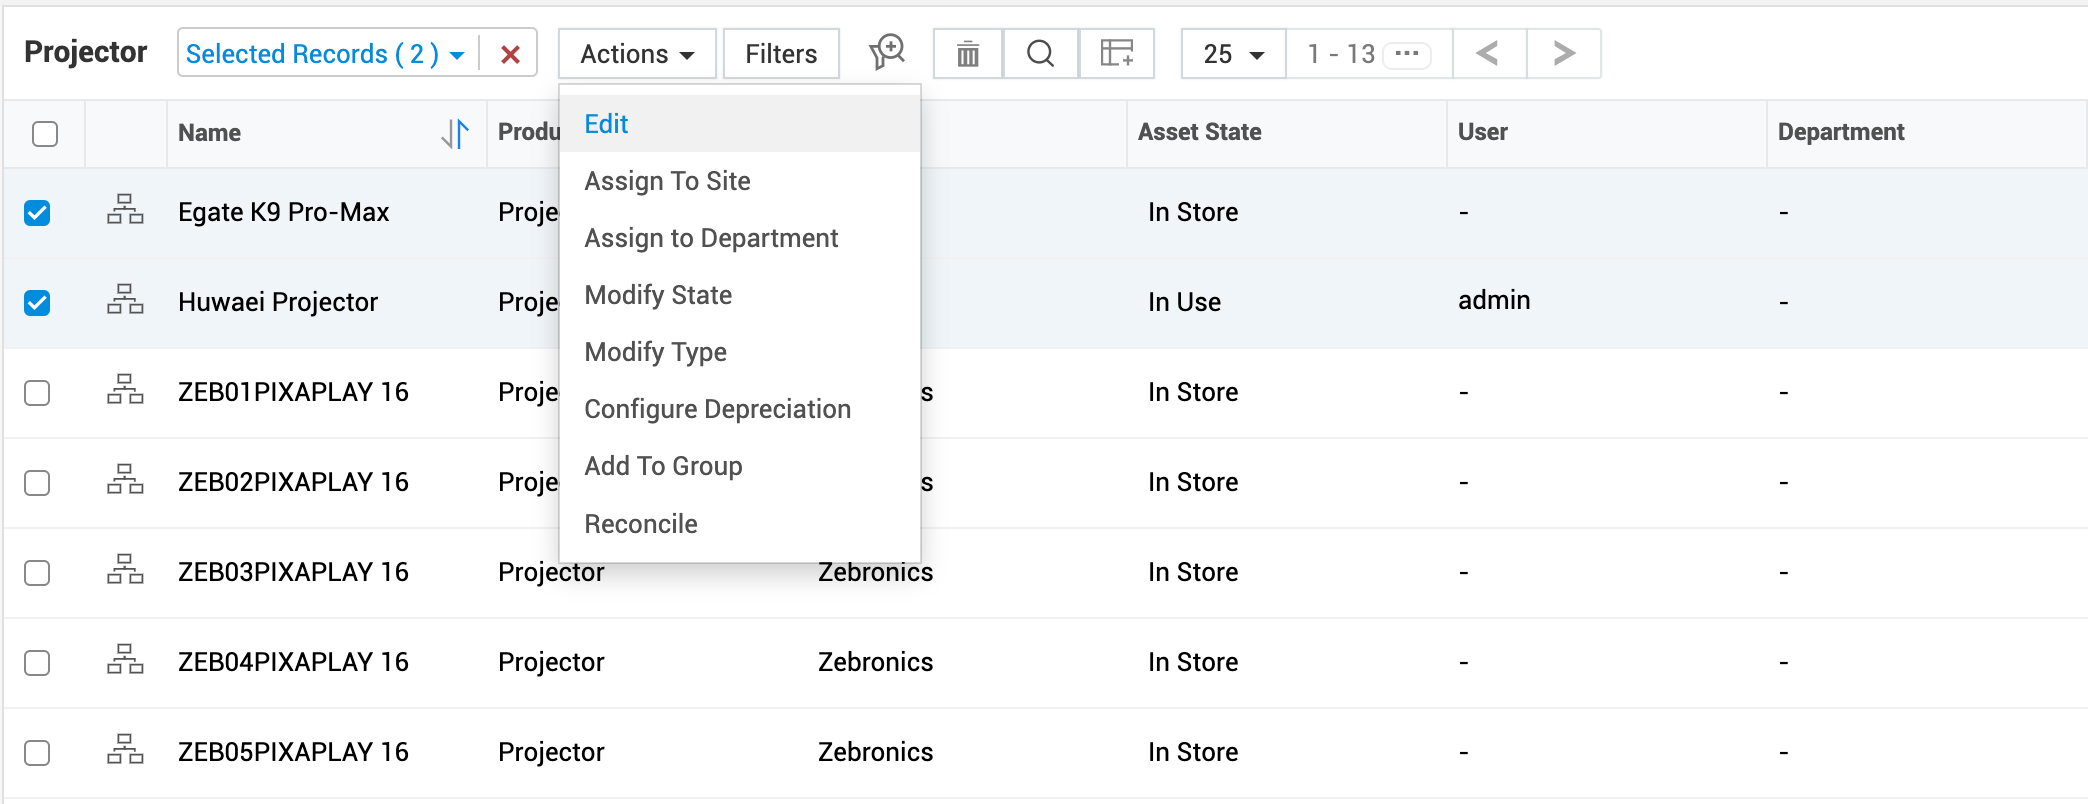Toggle the select-all header checkbox

click(x=45, y=133)
